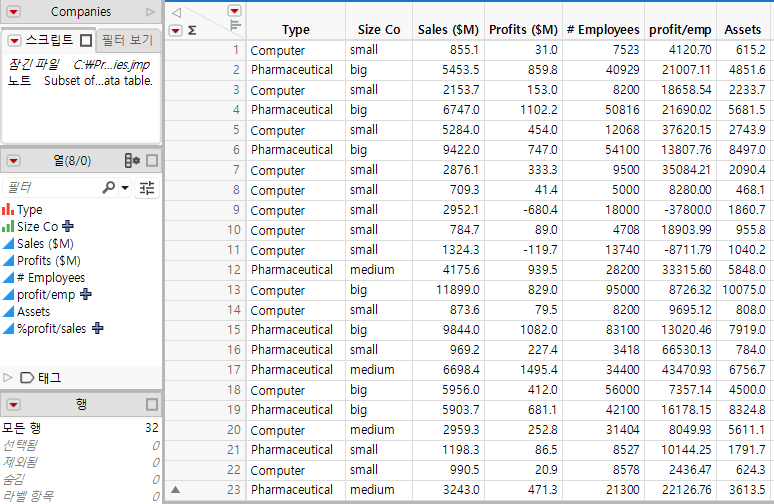Click the 노트 Subset of data table entry
774x504 pixels.
(80, 80)
